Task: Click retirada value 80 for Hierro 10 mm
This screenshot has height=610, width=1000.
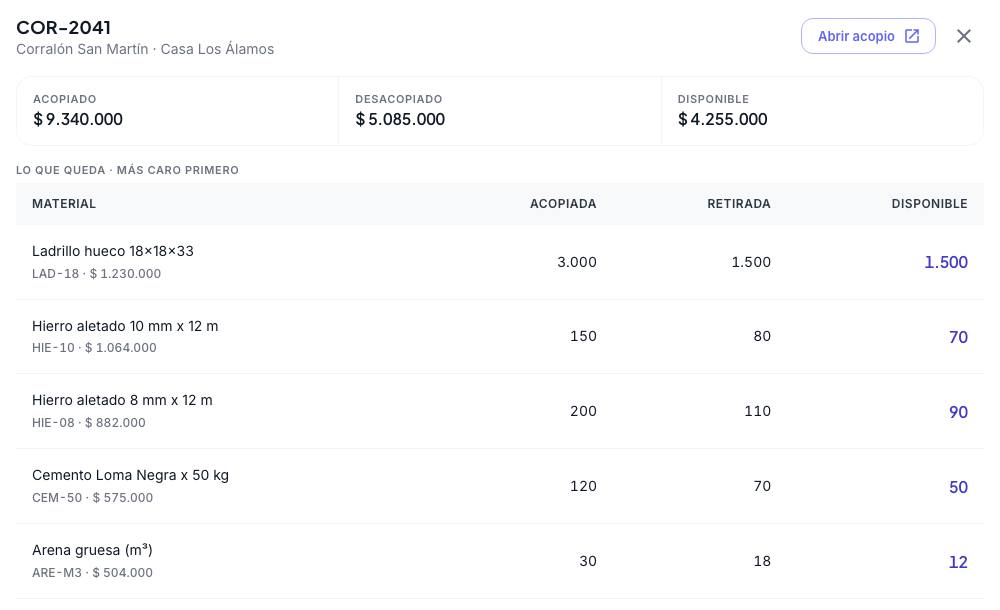Action: pyautogui.click(x=762, y=336)
